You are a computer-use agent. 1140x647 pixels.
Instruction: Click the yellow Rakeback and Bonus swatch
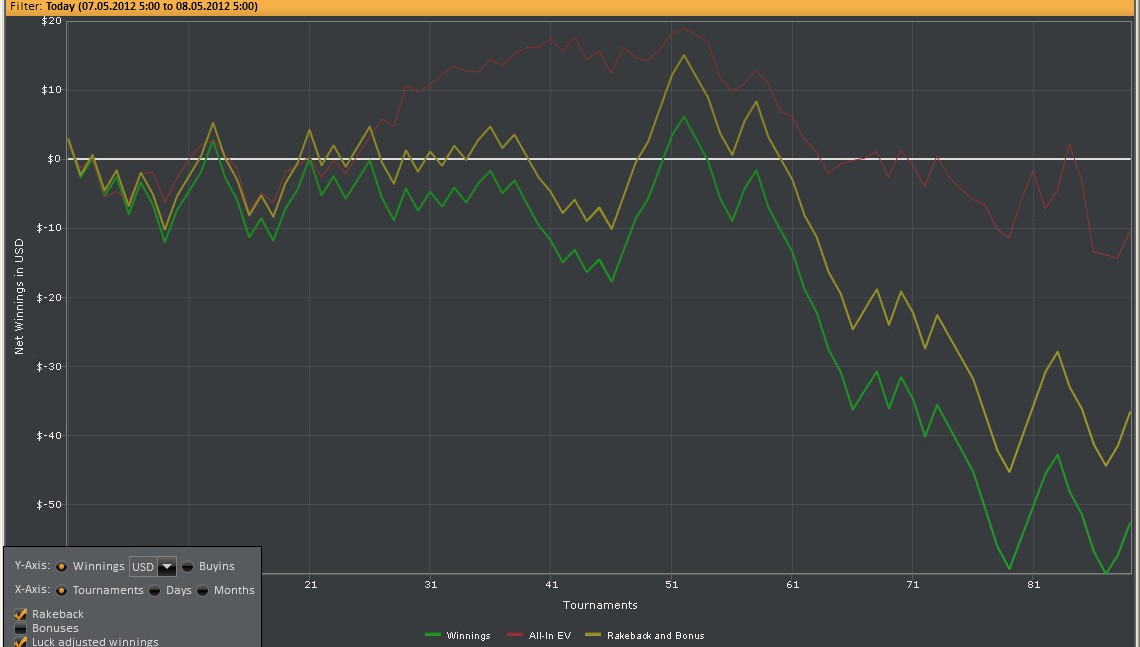(x=592, y=635)
